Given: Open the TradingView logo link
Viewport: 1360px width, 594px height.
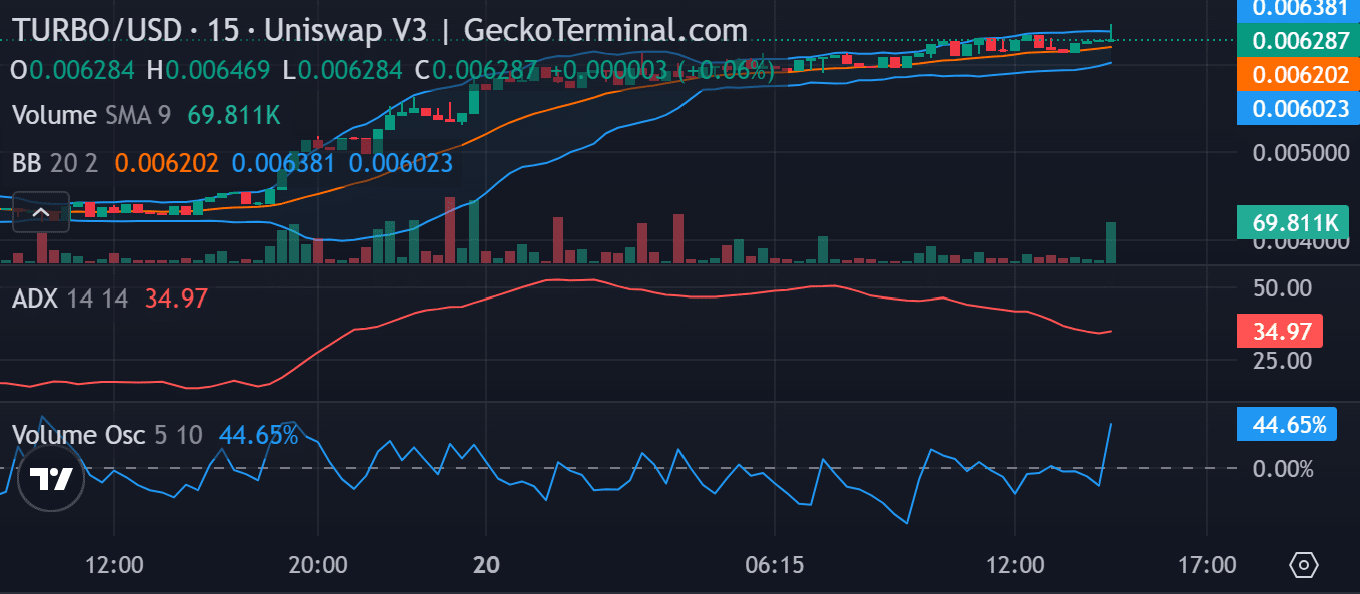Looking at the screenshot, I should coord(51,479).
